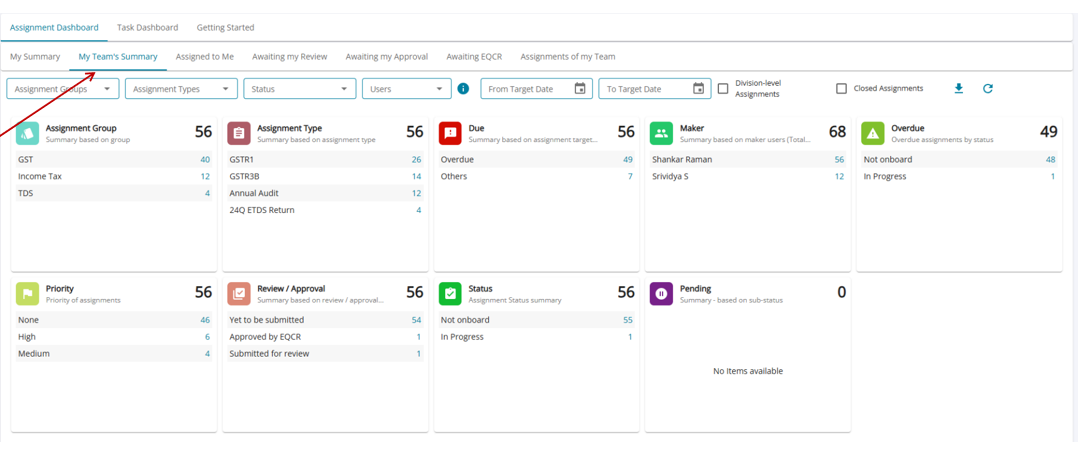Tick the Closed Assignments checkbox

(x=841, y=89)
